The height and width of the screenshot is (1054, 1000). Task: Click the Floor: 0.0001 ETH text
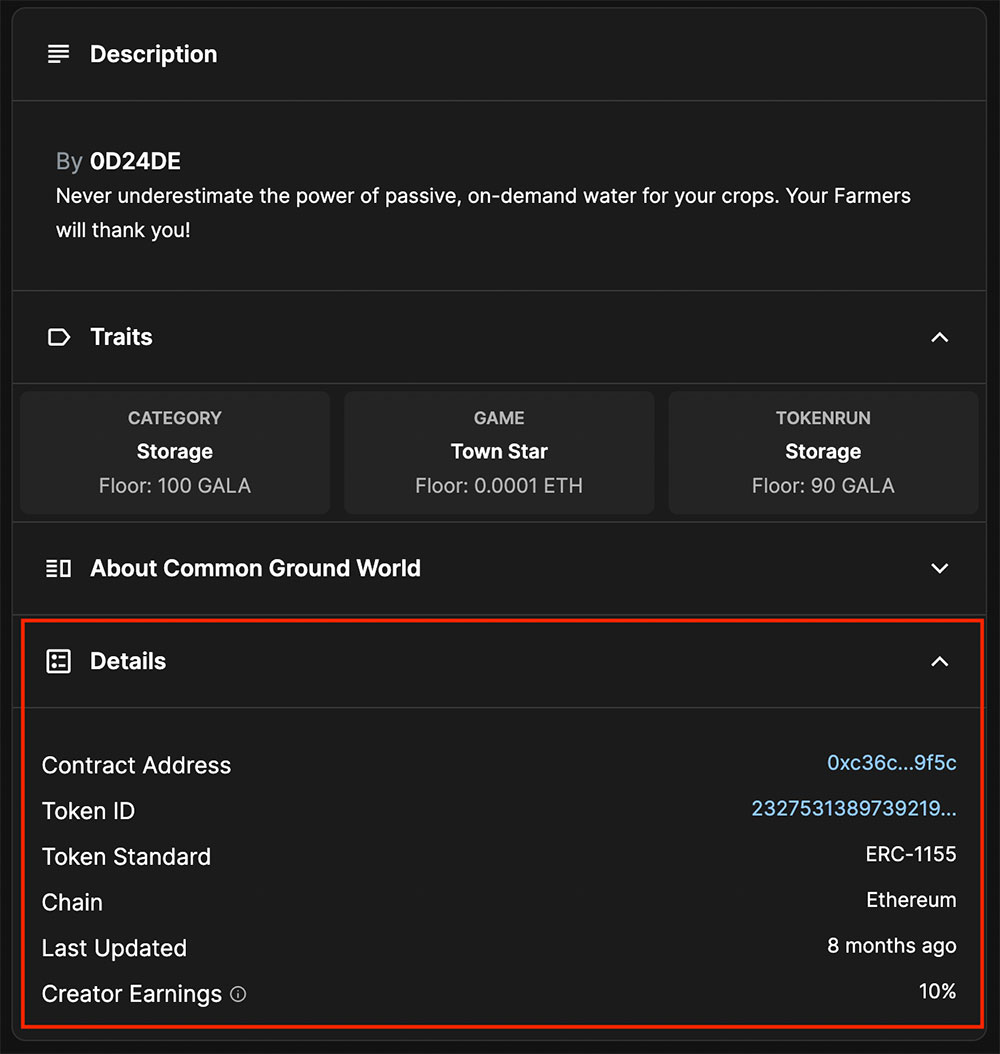tap(499, 486)
